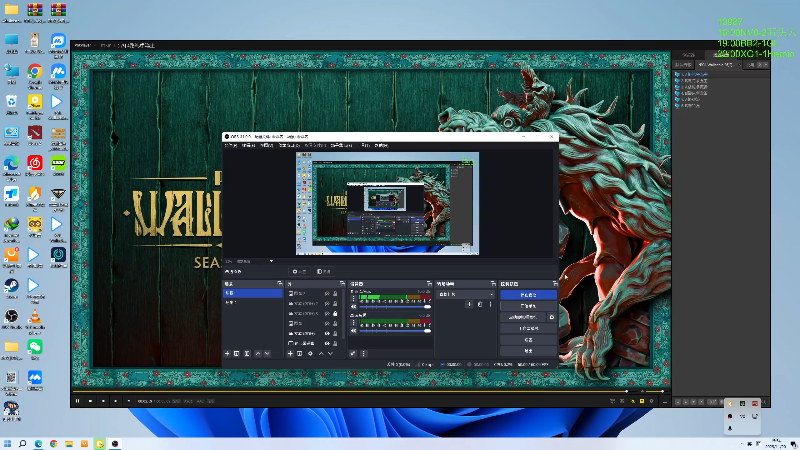Viewport: 800px width, 450px height.
Task: Open scene filters icon in Scenes dock
Action: tap(247, 354)
